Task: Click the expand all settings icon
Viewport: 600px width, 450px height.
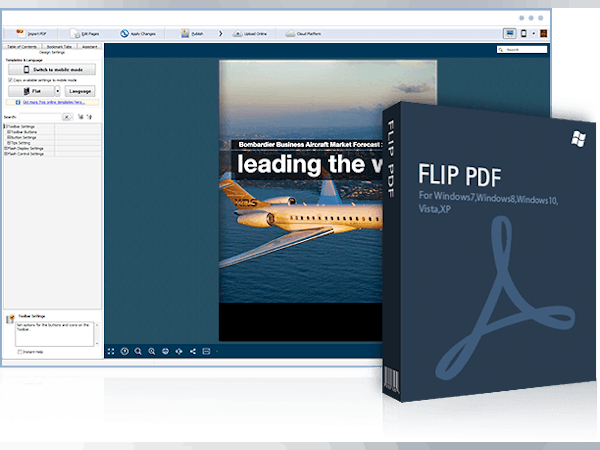Action: coord(81,117)
